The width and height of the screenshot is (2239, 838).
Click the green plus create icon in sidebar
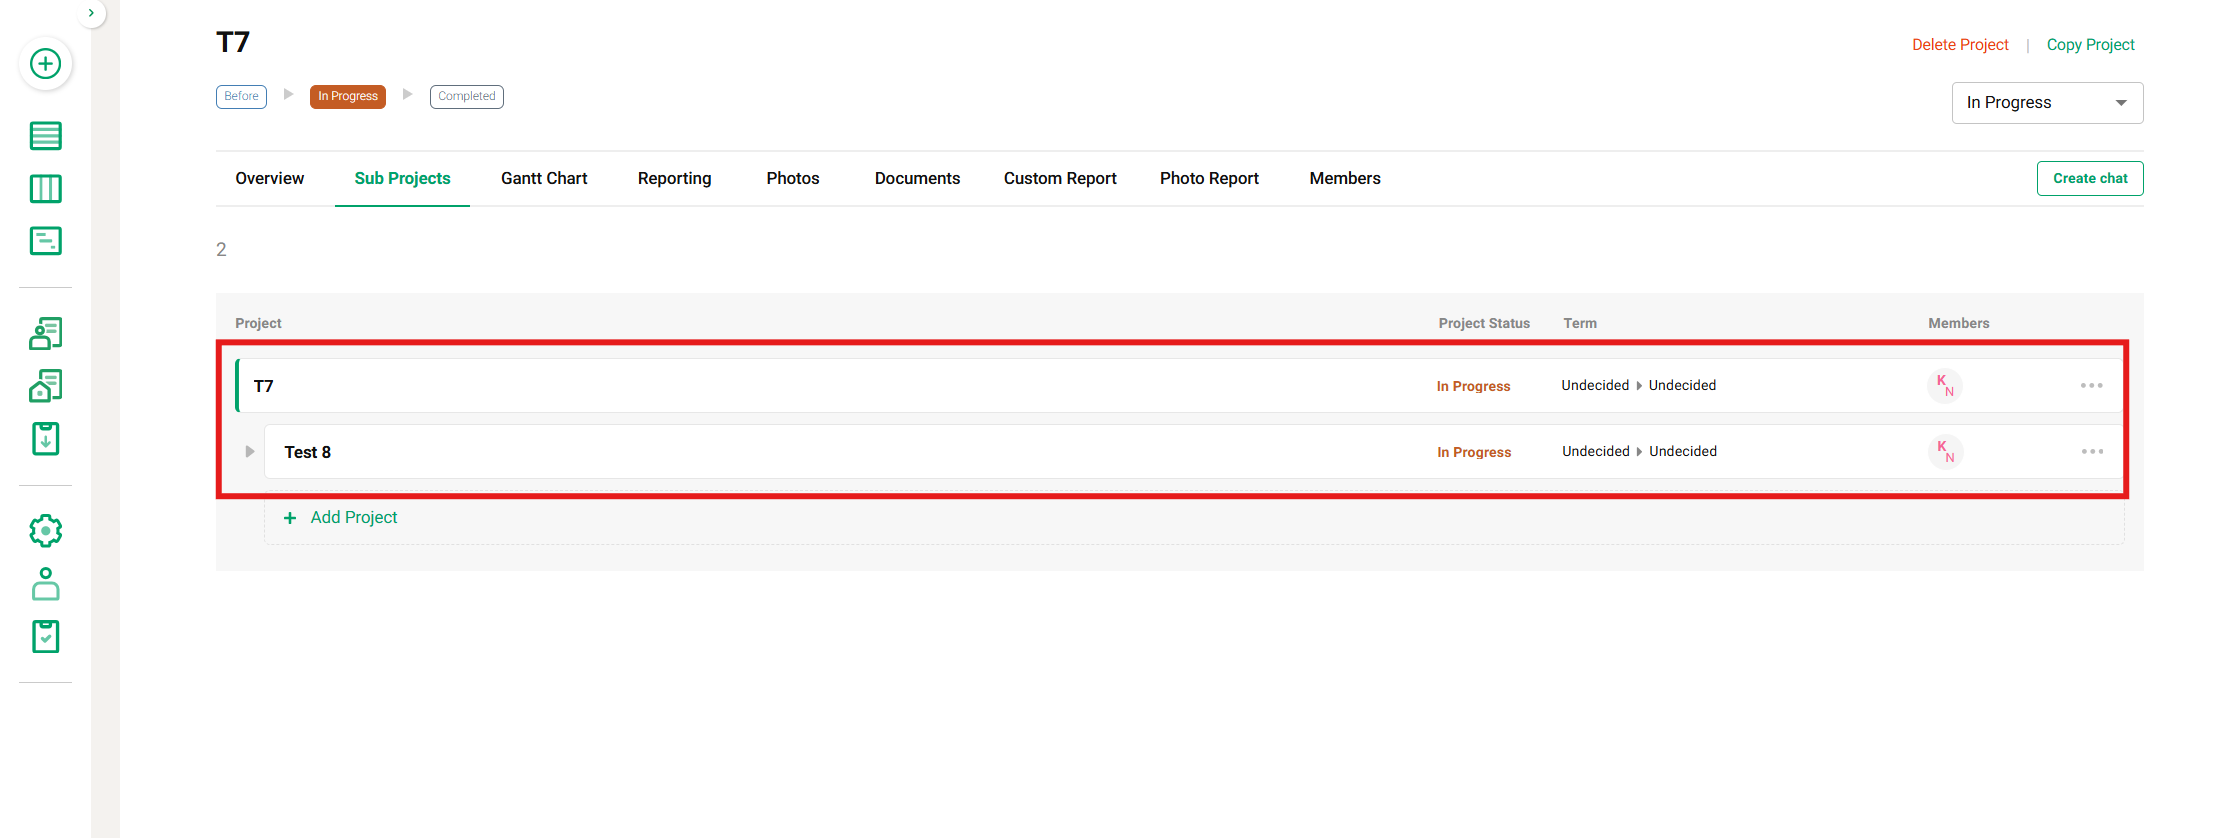coord(45,64)
